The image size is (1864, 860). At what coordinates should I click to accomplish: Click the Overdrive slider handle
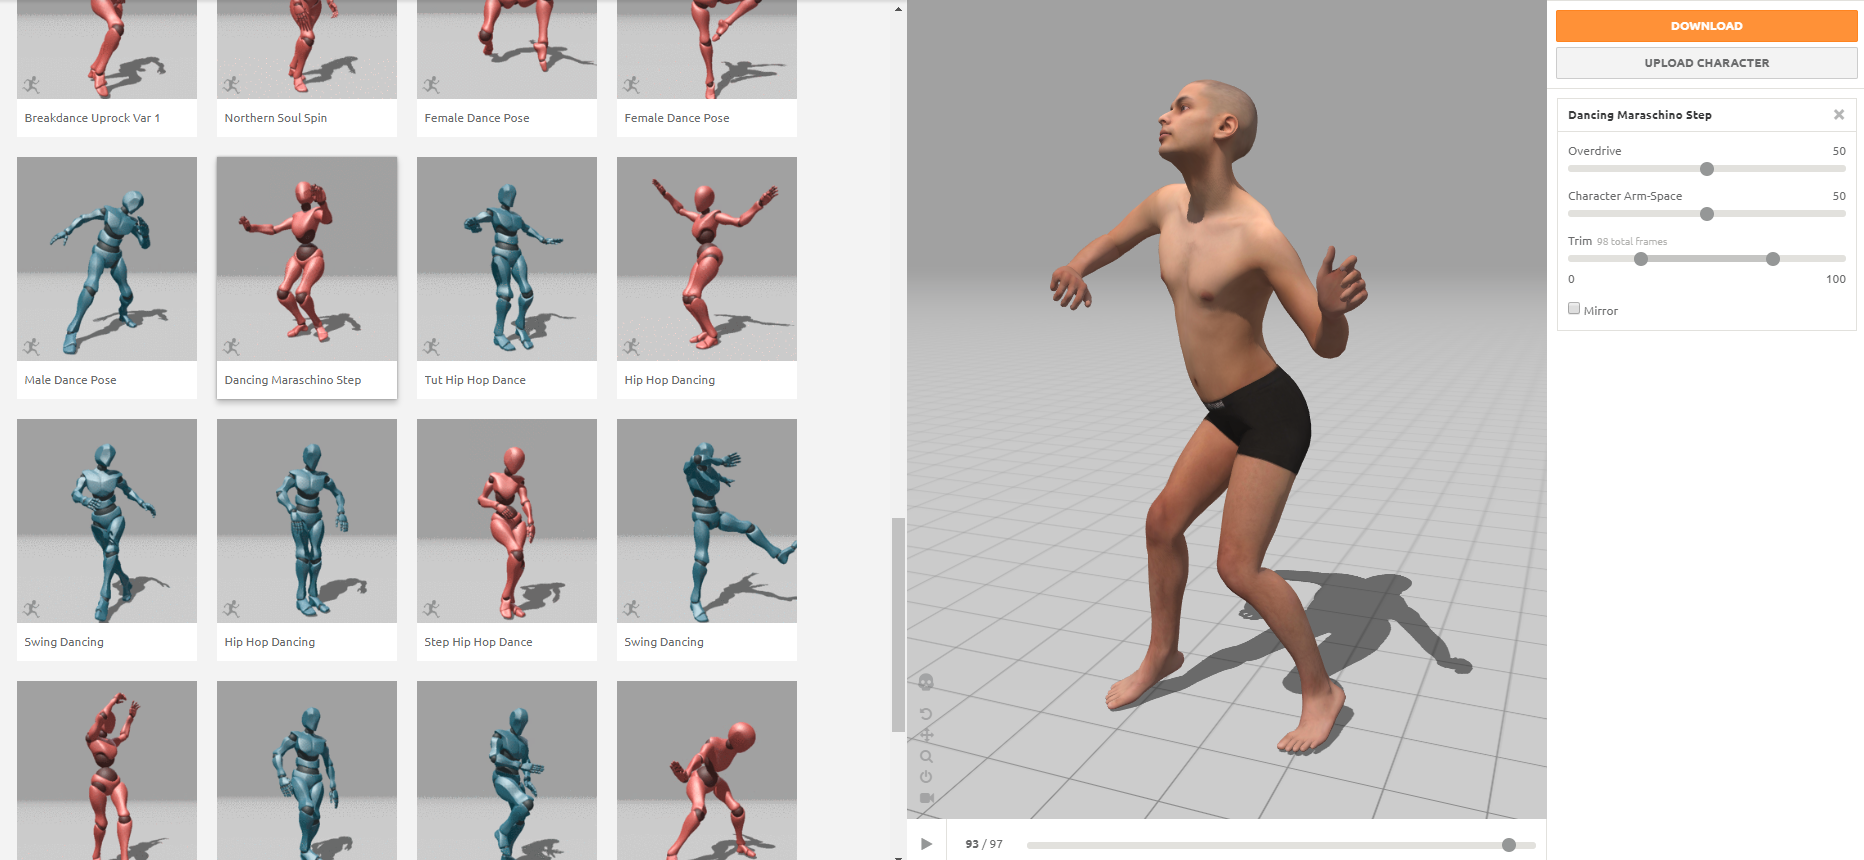[x=1707, y=169]
